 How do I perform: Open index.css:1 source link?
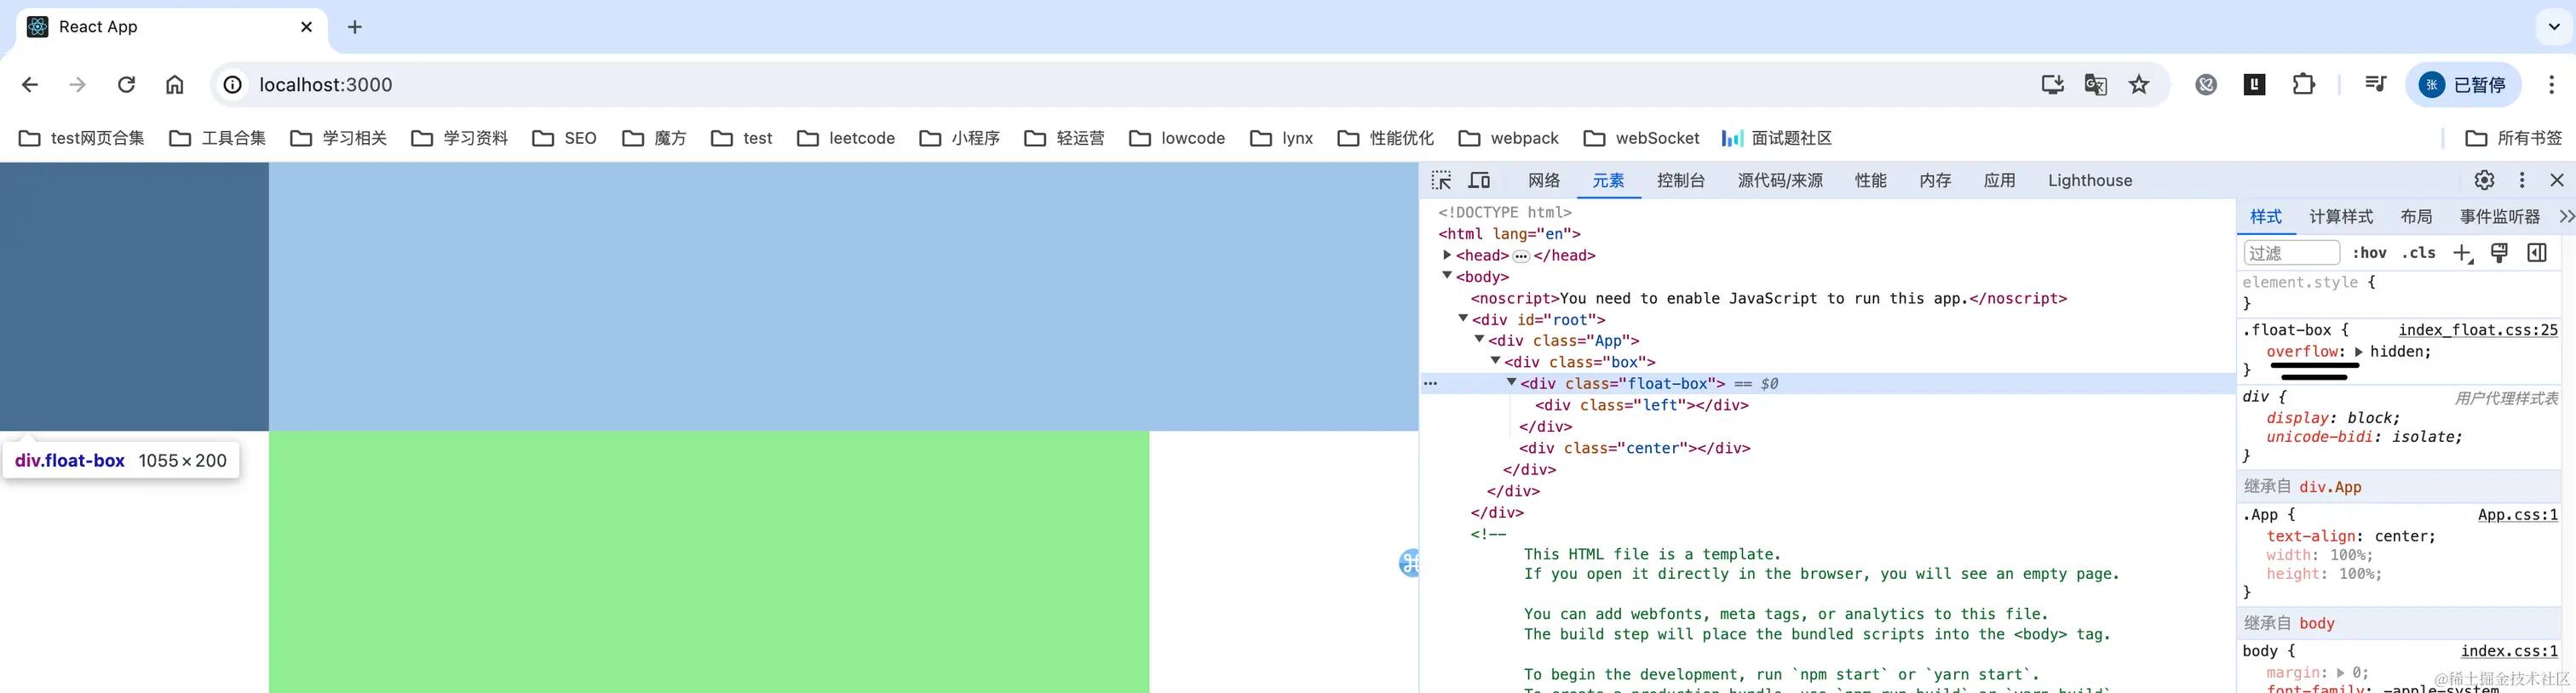click(x=2509, y=651)
